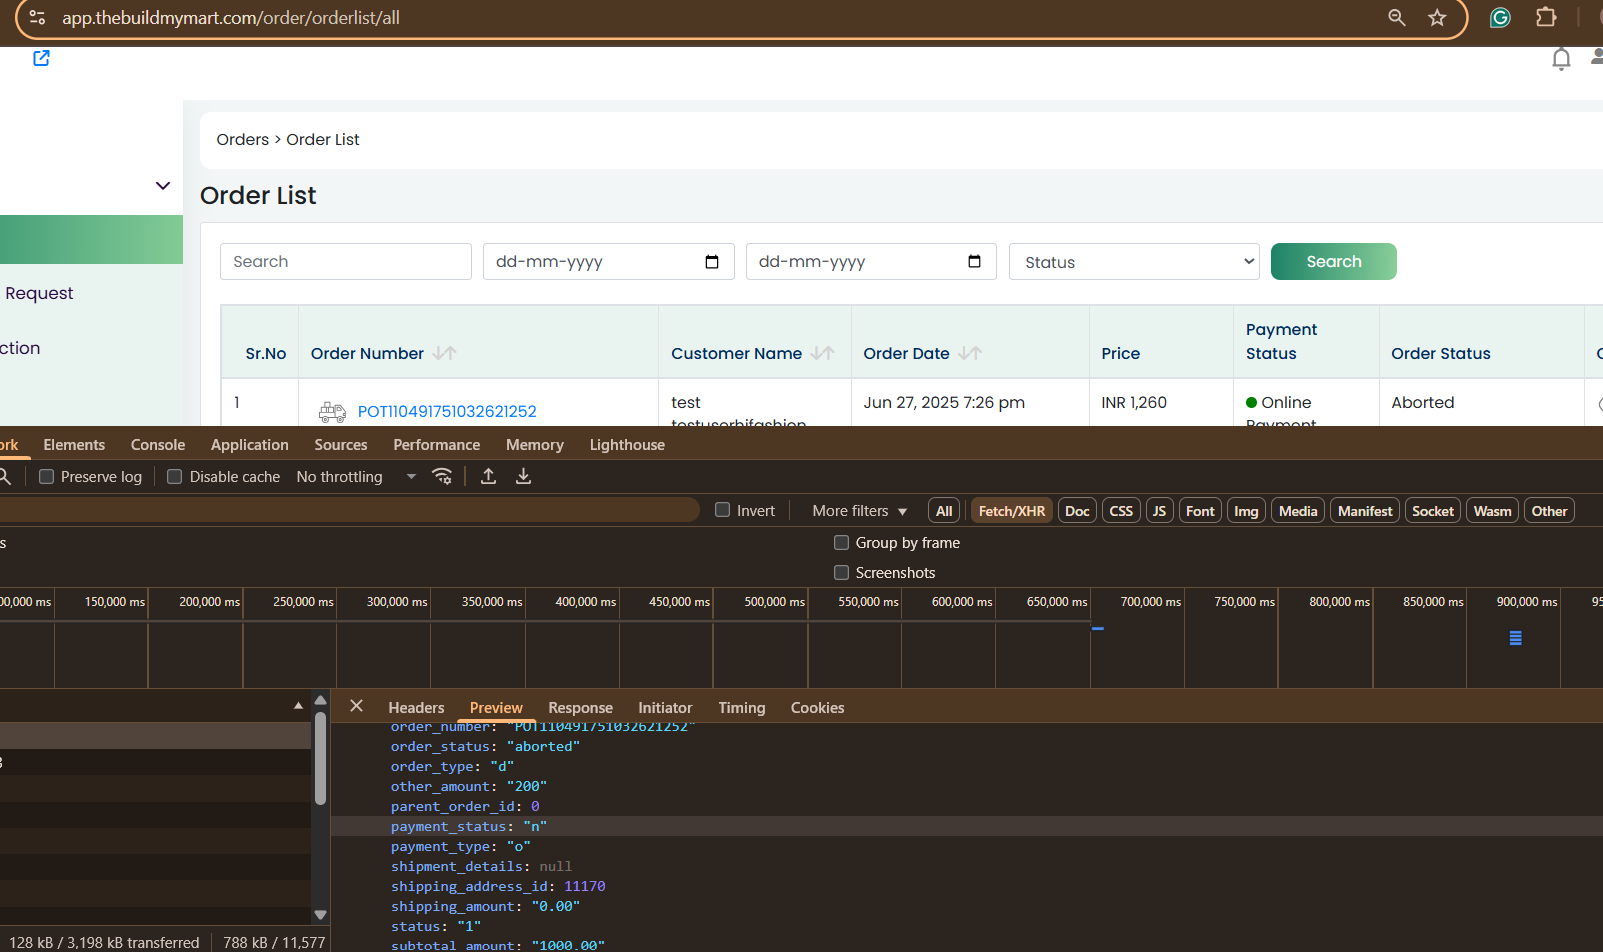Viewport: 1603px width, 952px height.
Task: Click Import HAR file upload icon
Action: [x=488, y=476]
